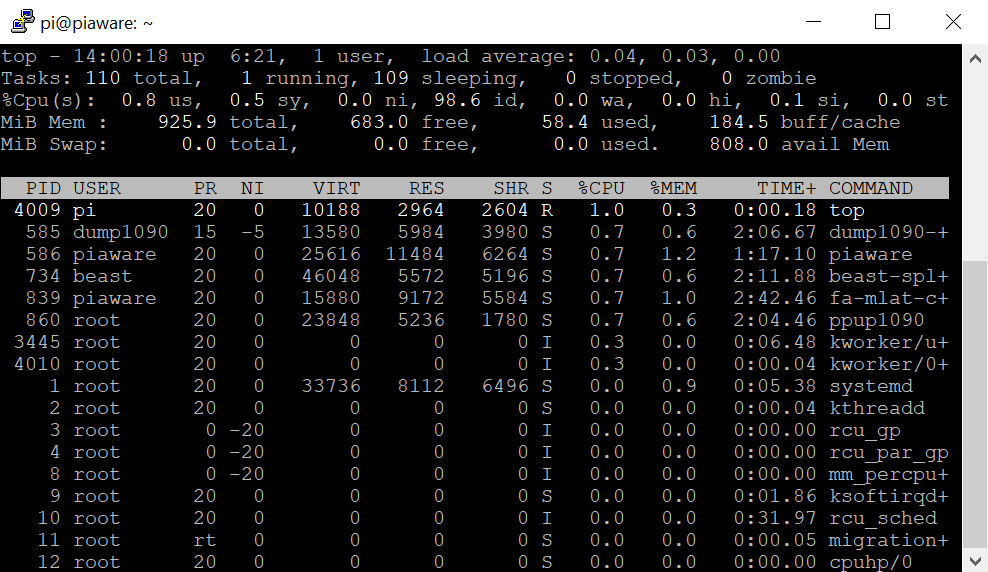The image size is (988, 572).
Task: Click the scrollbar up arrow
Action: click(x=975, y=59)
